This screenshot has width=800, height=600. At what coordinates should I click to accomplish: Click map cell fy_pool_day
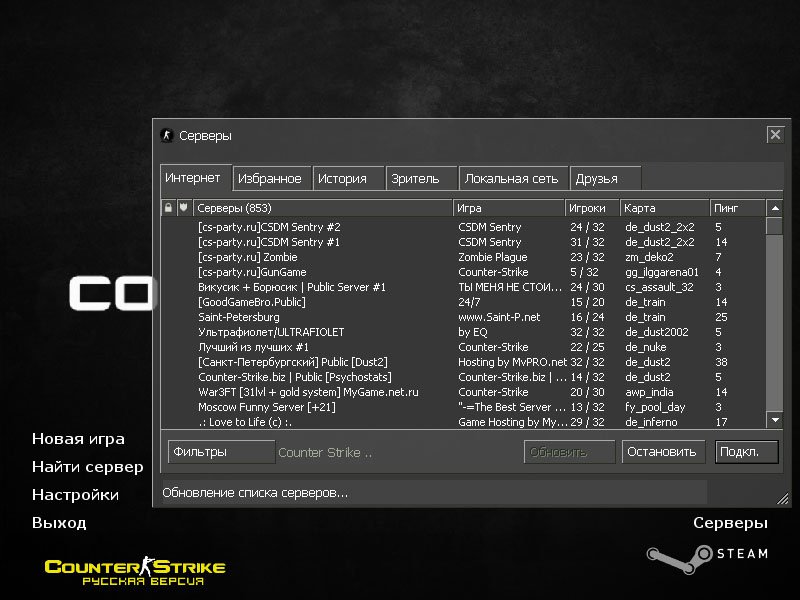point(655,408)
